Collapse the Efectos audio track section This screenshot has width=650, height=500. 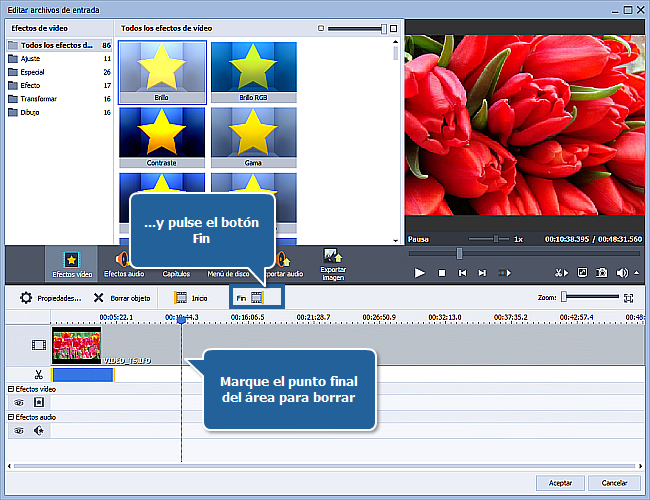10,416
